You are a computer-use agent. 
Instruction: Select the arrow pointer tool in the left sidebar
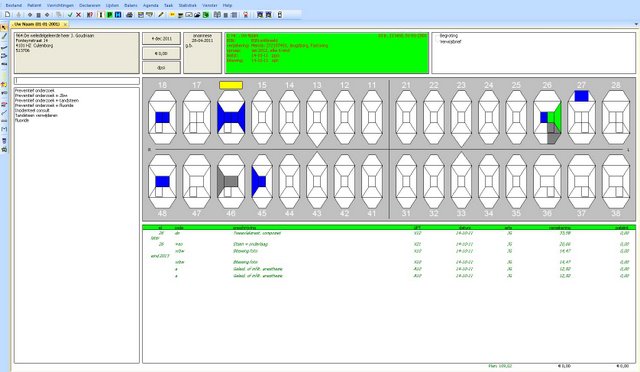[4, 28]
